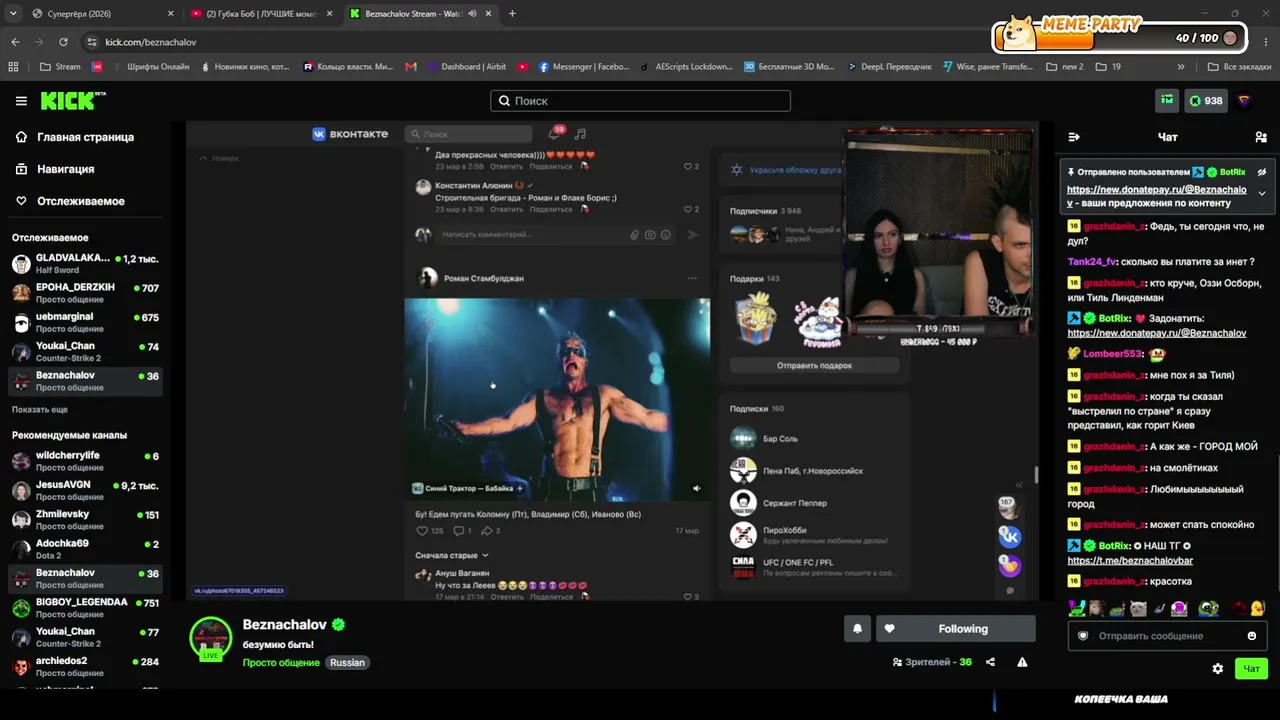Open Adochka69 recommended channel
This screenshot has height=720, width=1280.
pyautogui.click(x=86, y=550)
